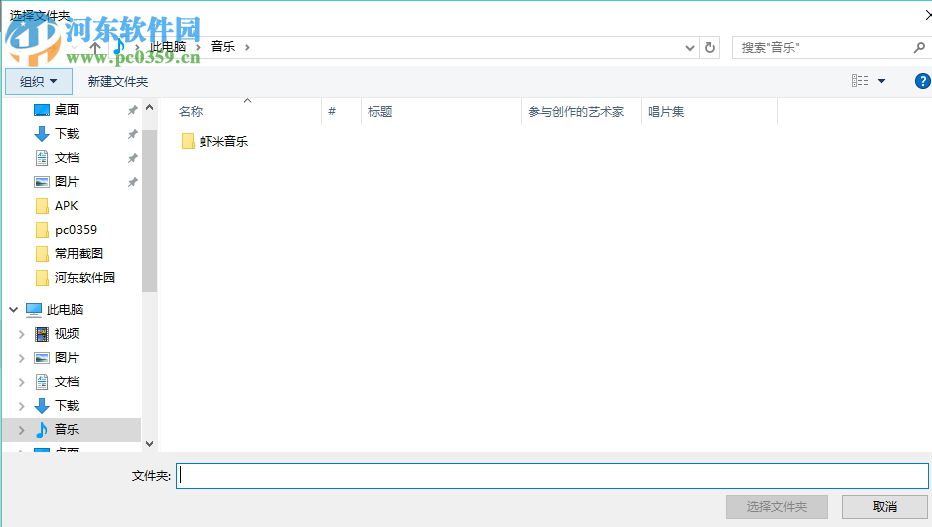
Task: Click the 音乐 breadcrumb in address bar
Action: click(223, 46)
